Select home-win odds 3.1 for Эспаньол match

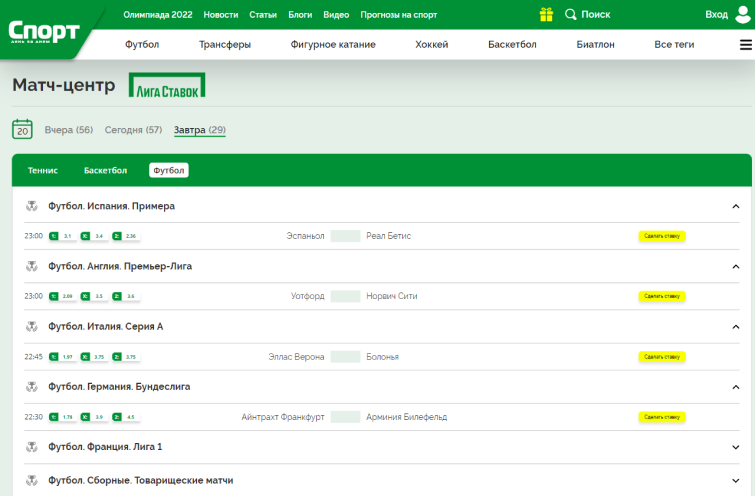tap(62, 236)
